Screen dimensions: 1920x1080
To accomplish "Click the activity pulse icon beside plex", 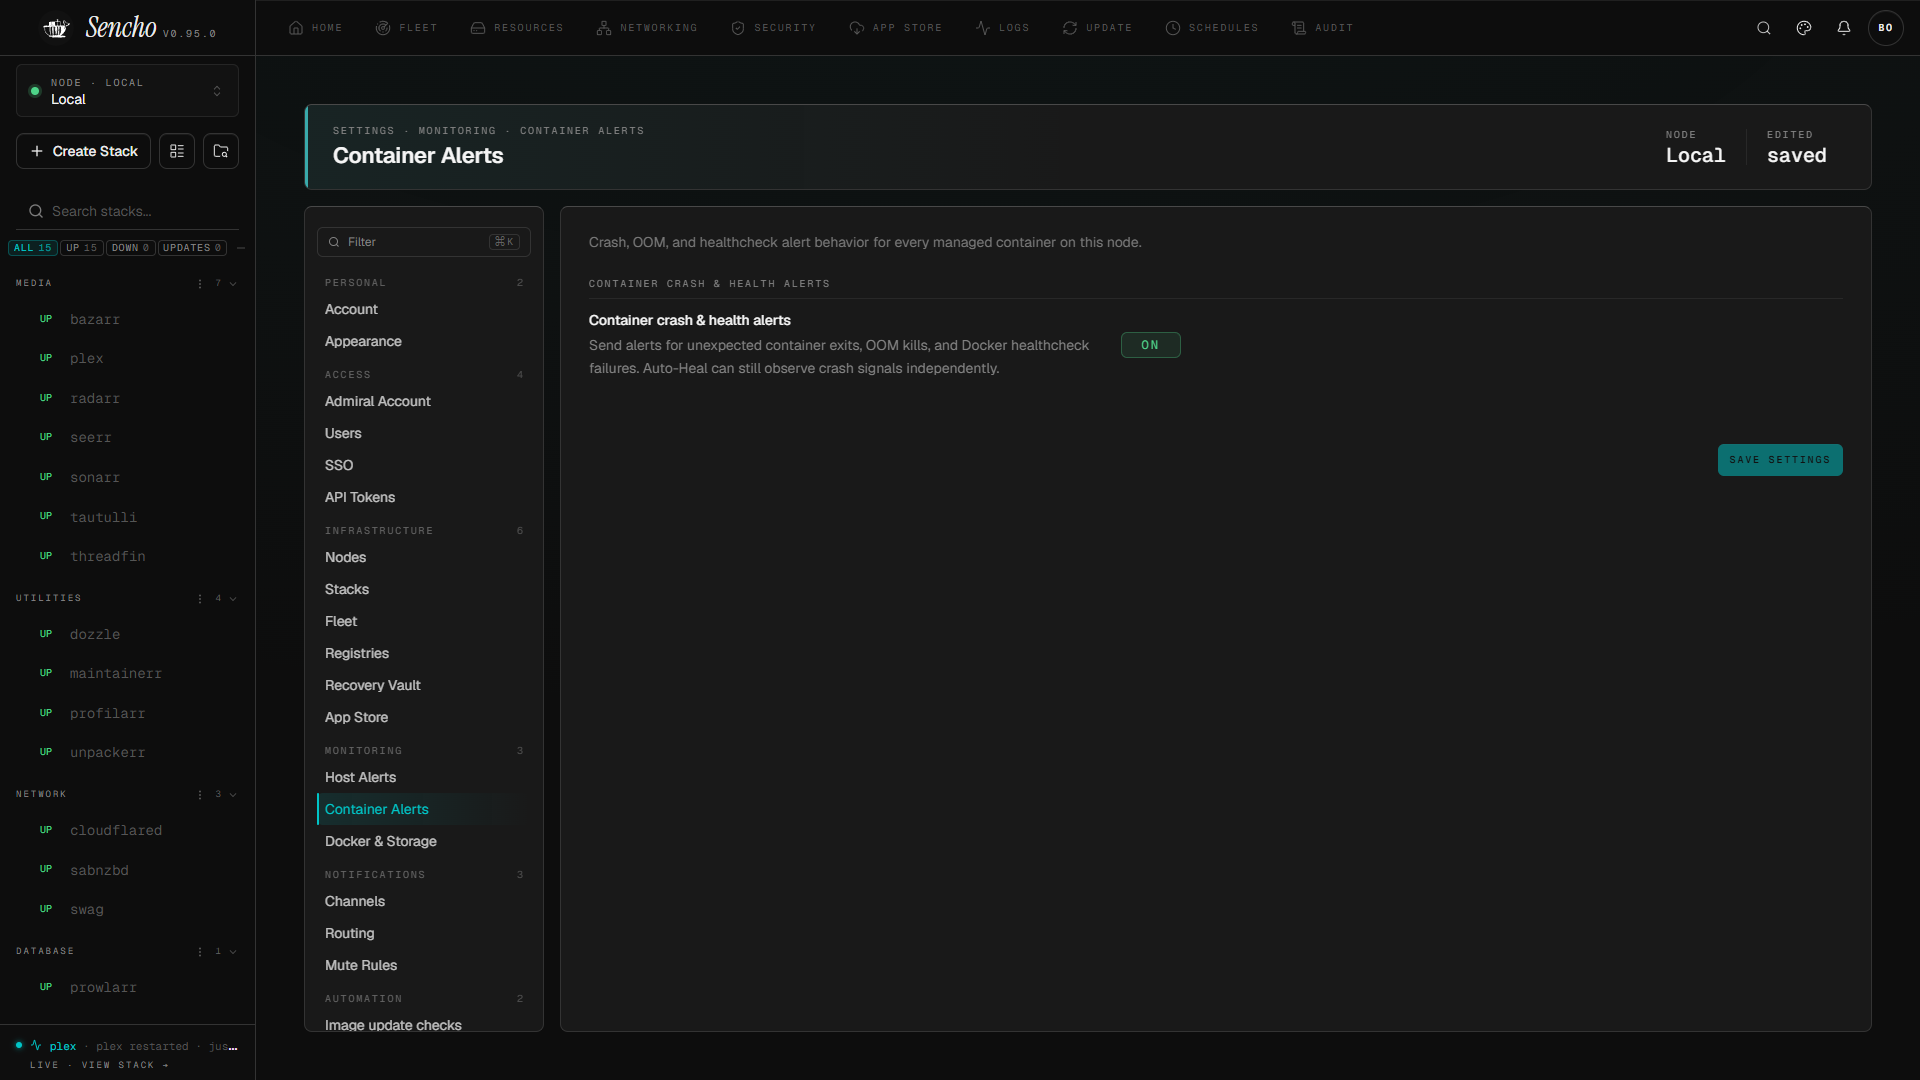I will tap(36, 1046).
